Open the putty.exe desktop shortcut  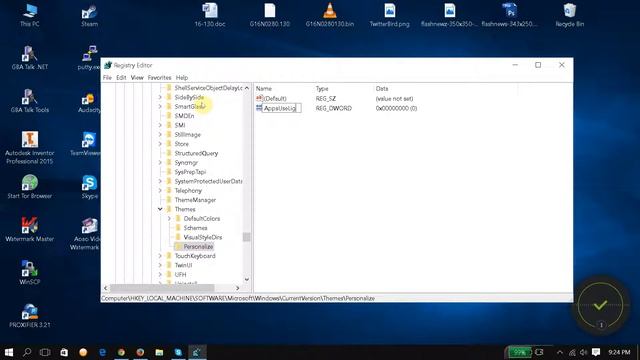(89, 58)
